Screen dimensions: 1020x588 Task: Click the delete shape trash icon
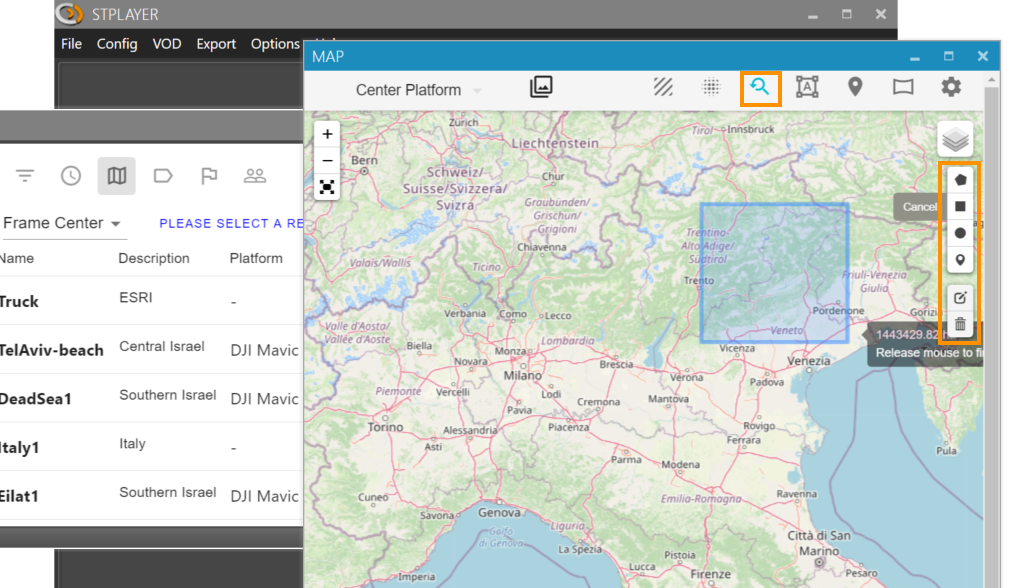pyautogui.click(x=959, y=323)
